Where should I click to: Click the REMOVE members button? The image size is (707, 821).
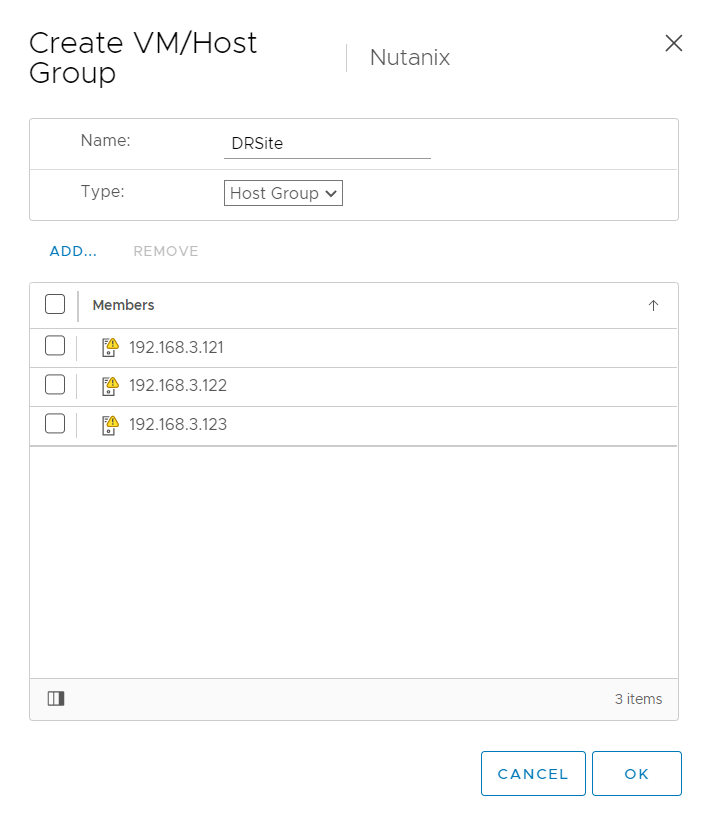point(166,251)
